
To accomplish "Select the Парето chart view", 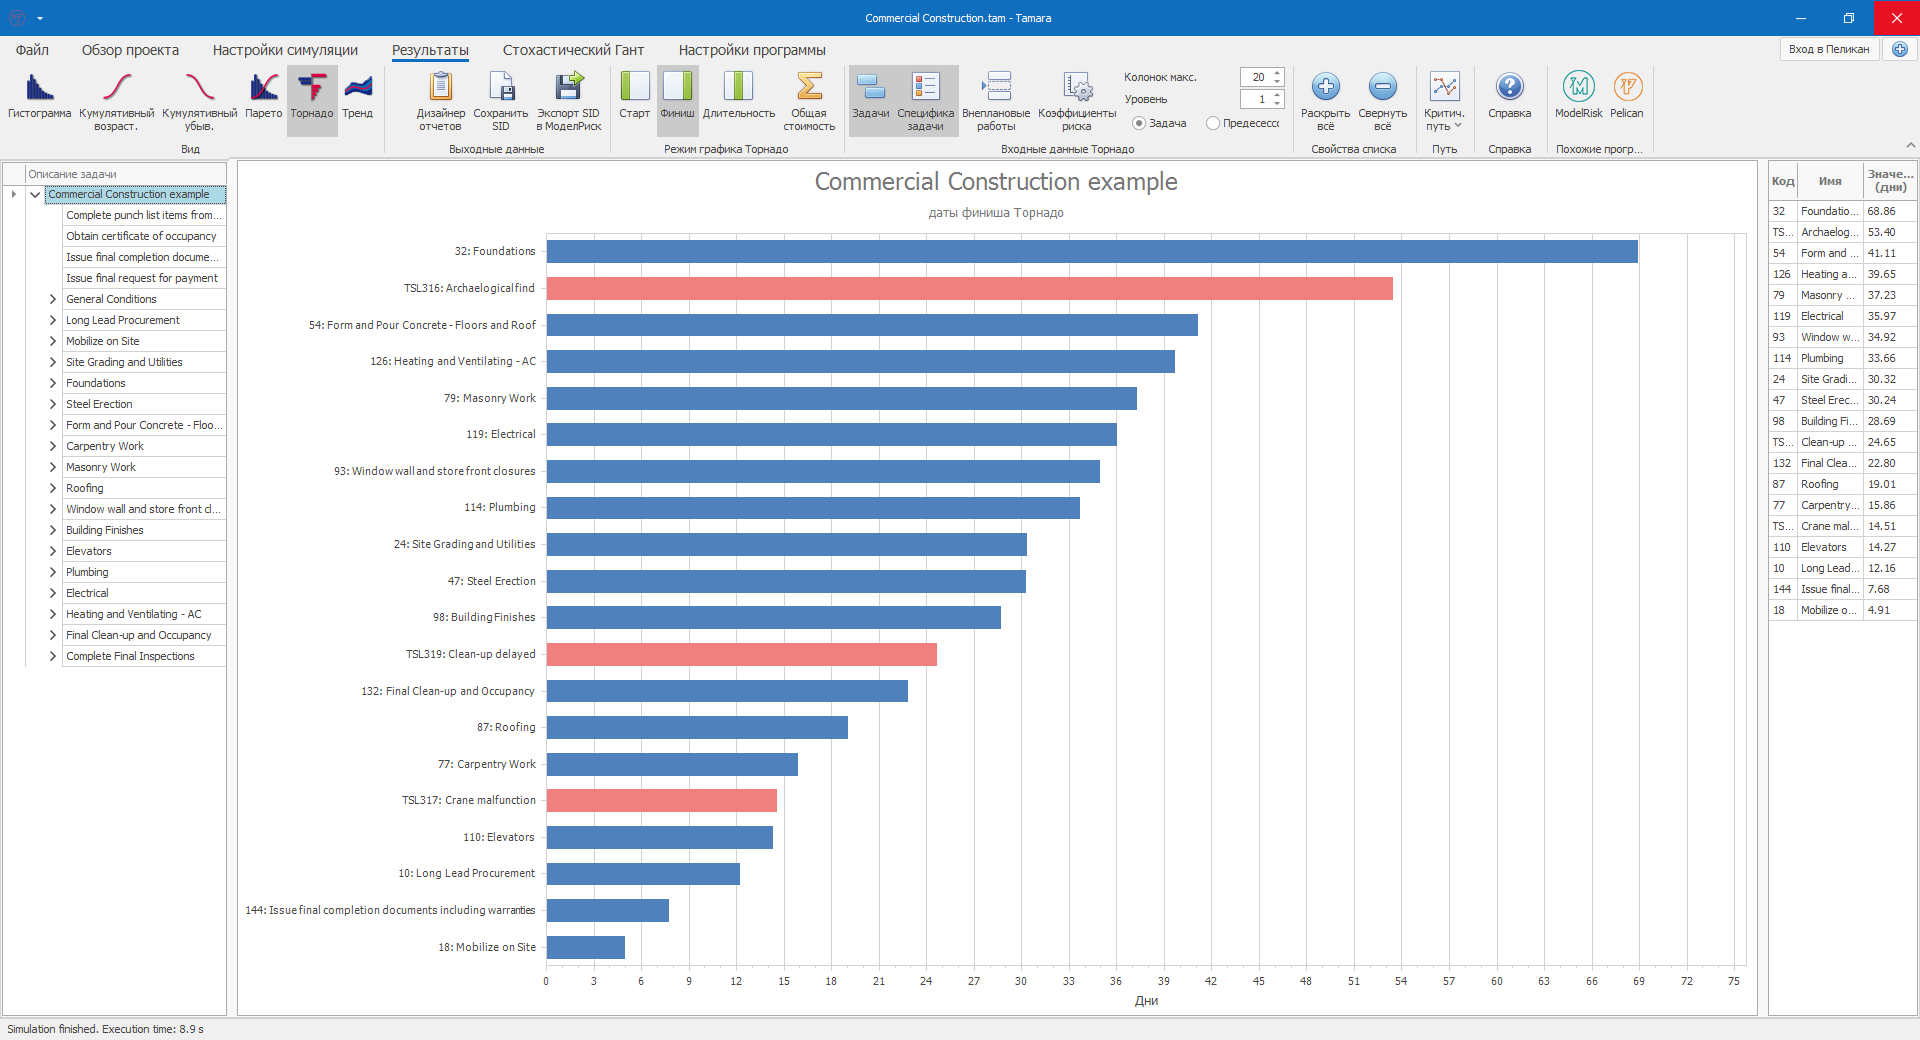I will click(x=263, y=88).
